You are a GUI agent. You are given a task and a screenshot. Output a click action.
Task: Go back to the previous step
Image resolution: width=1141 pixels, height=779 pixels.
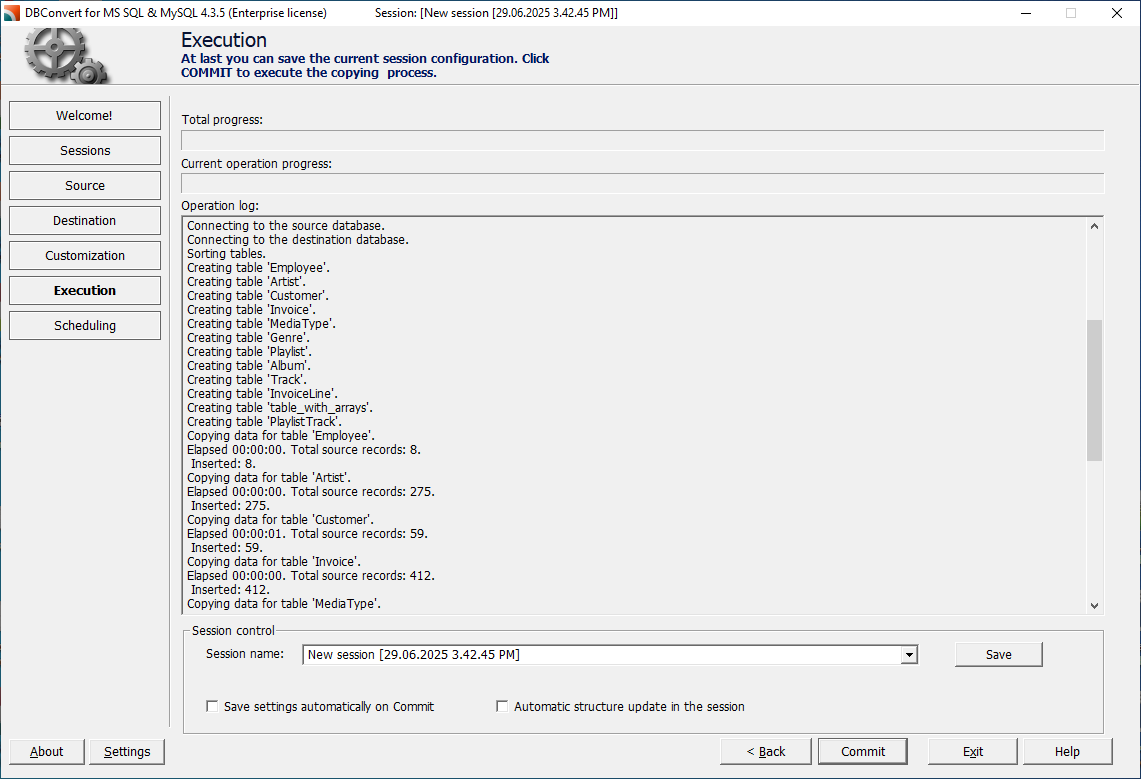pyautogui.click(x=765, y=751)
